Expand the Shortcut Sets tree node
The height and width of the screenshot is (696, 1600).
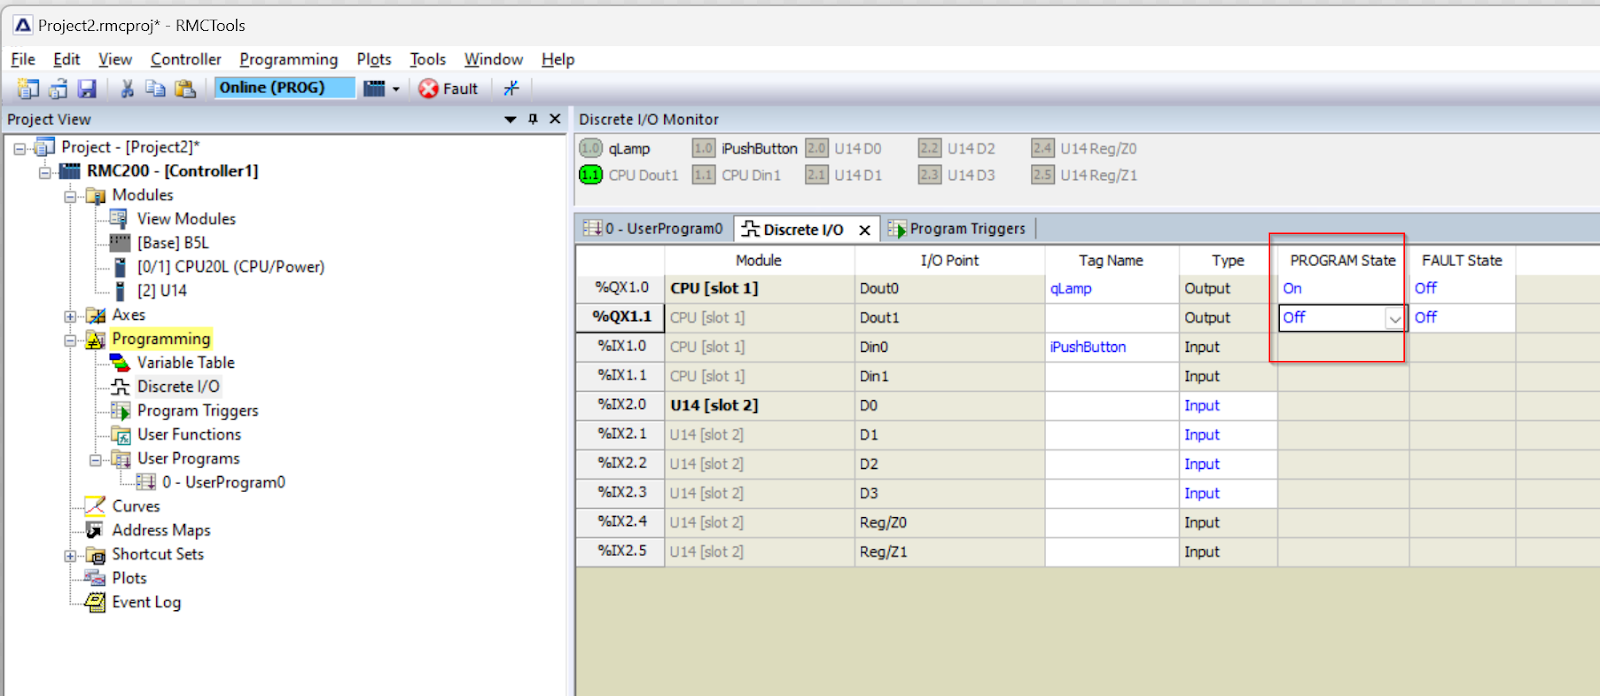pyautogui.click(x=70, y=555)
